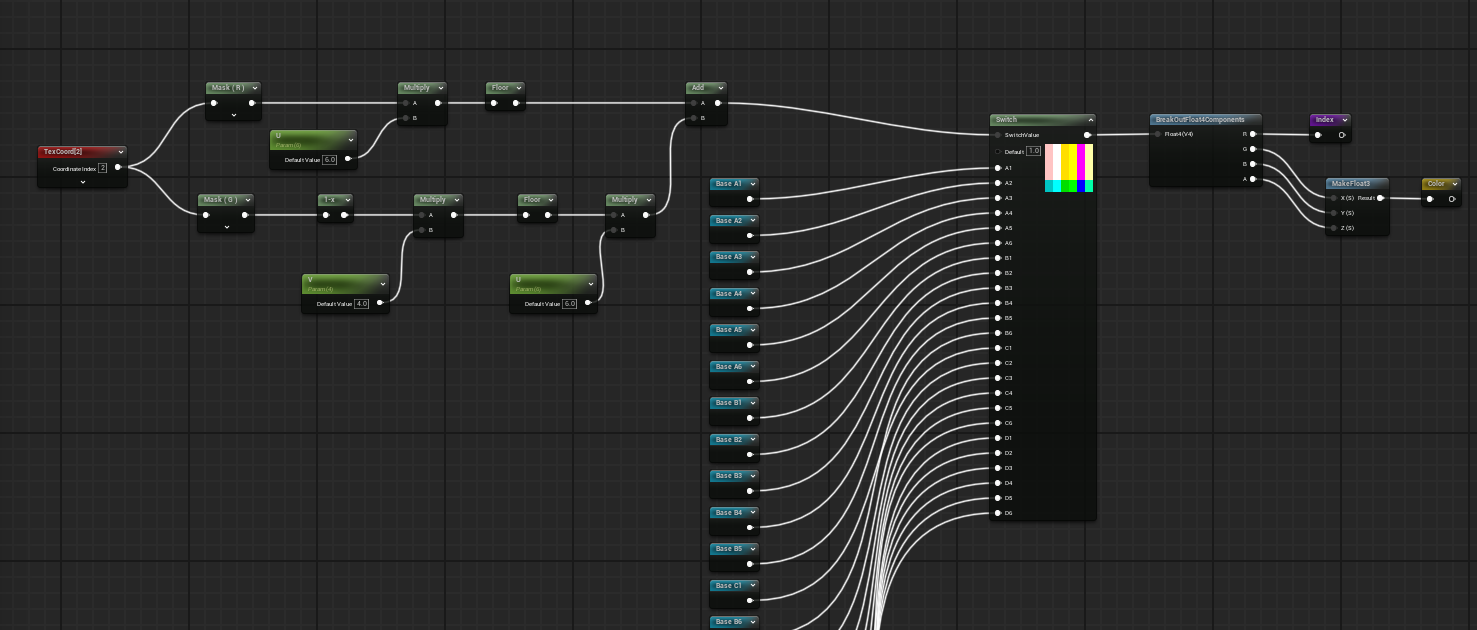
Task: Open the Base A4 node header chevron
Action: pyautogui.click(x=752, y=294)
